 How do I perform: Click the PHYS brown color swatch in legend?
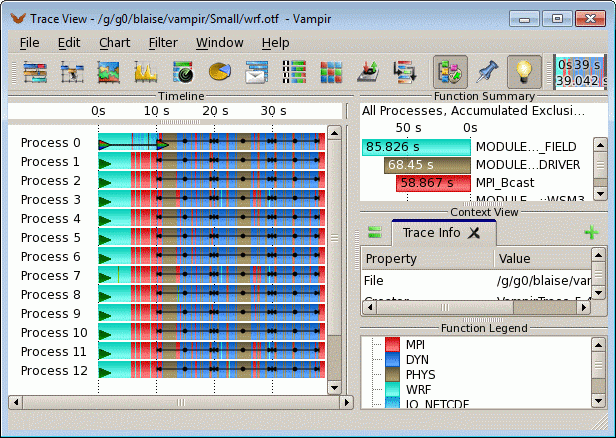coord(392,375)
